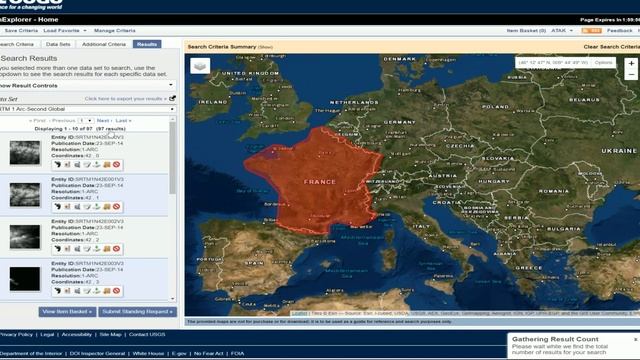Expand Show Result Controls section
This screenshot has height=360, width=640.
(x=88, y=86)
